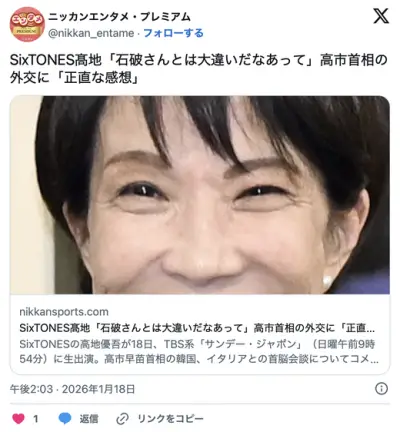Click the chain link icon
The width and height of the screenshot is (400, 432).
point(122,419)
